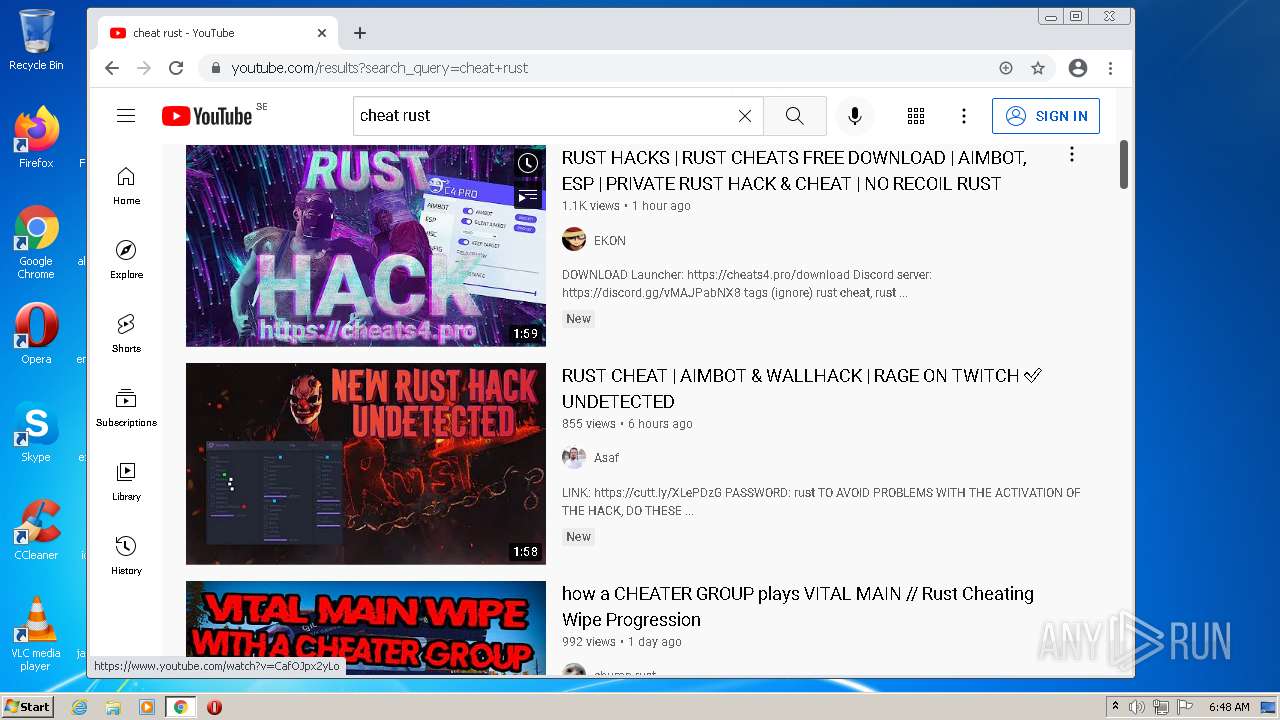The width and height of the screenshot is (1280, 720).
Task: View site information via padlock icon
Action: (215, 68)
